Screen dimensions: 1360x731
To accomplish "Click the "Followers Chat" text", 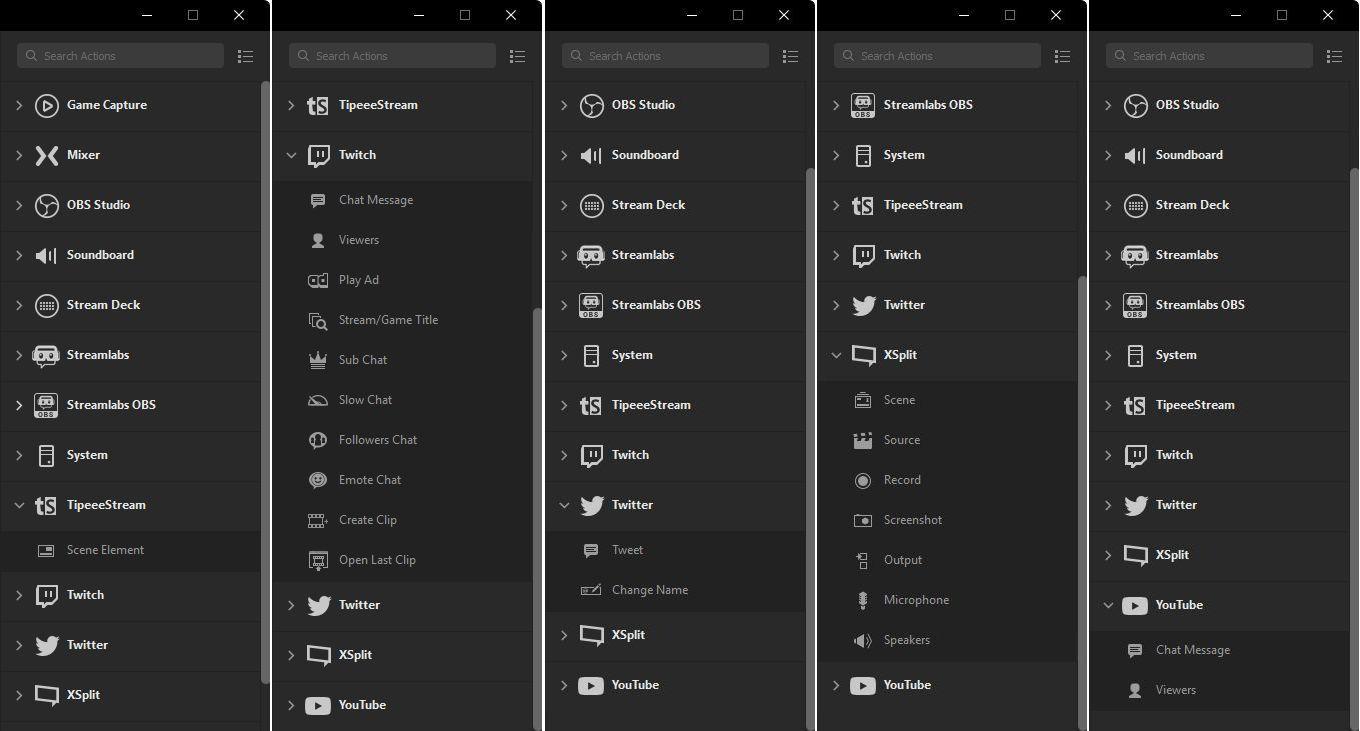I will pos(378,440).
